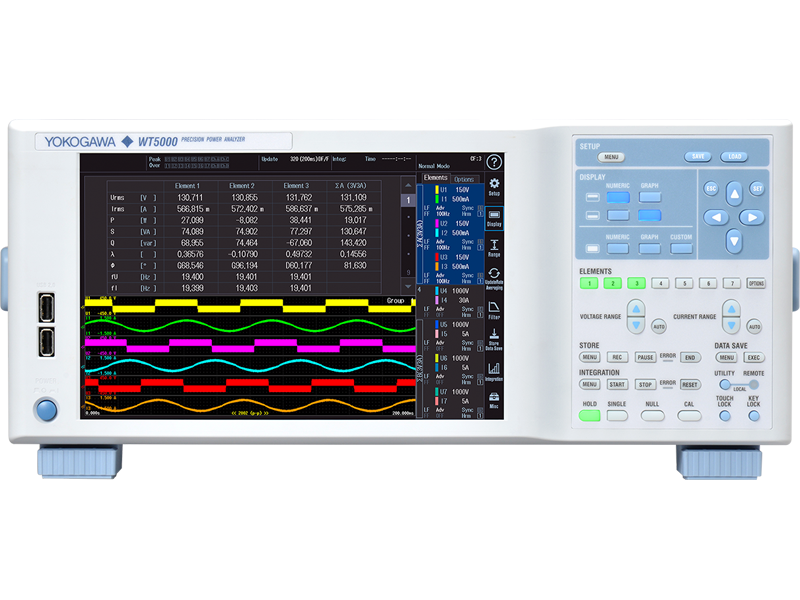Tap the help question mark icon
This screenshot has height=600, width=800.
coord(494,162)
